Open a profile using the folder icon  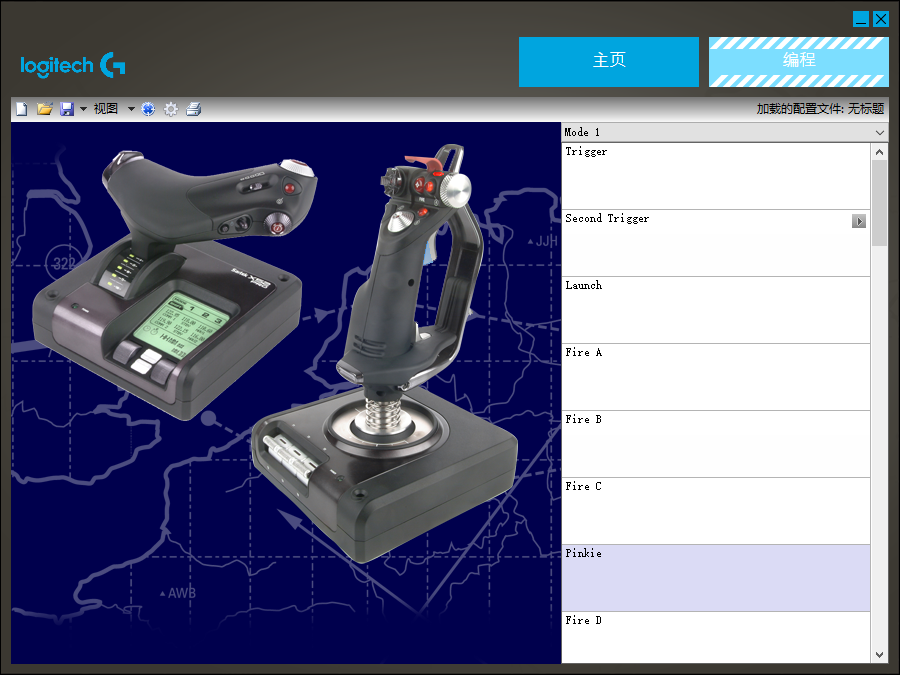(x=44, y=109)
